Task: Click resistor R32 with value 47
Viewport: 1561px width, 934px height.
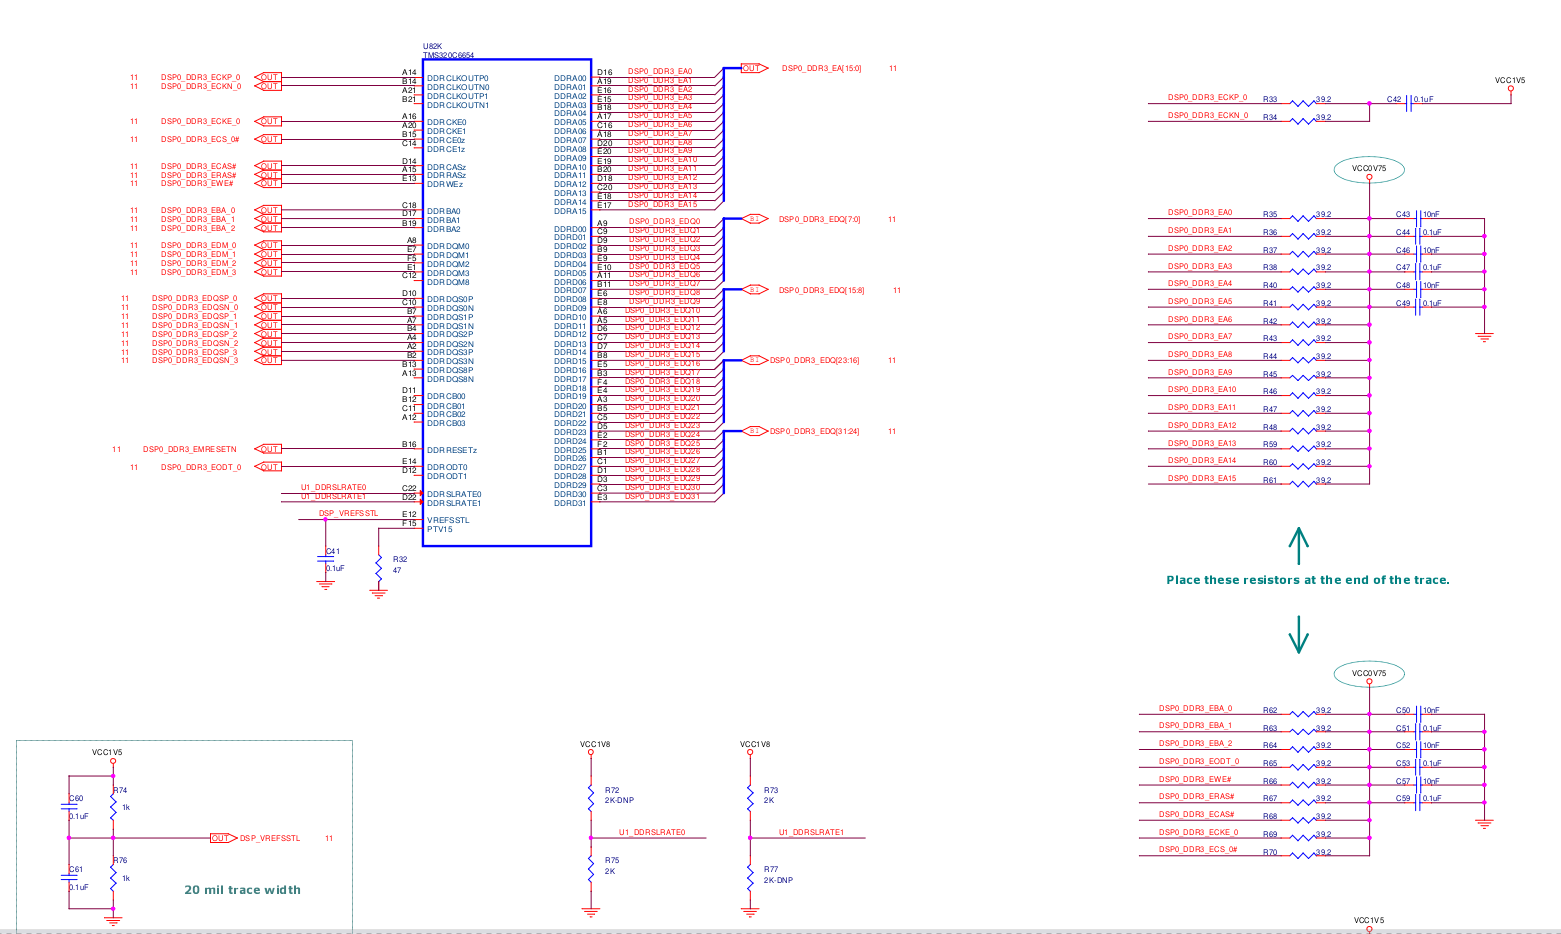Action: (x=380, y=567)
